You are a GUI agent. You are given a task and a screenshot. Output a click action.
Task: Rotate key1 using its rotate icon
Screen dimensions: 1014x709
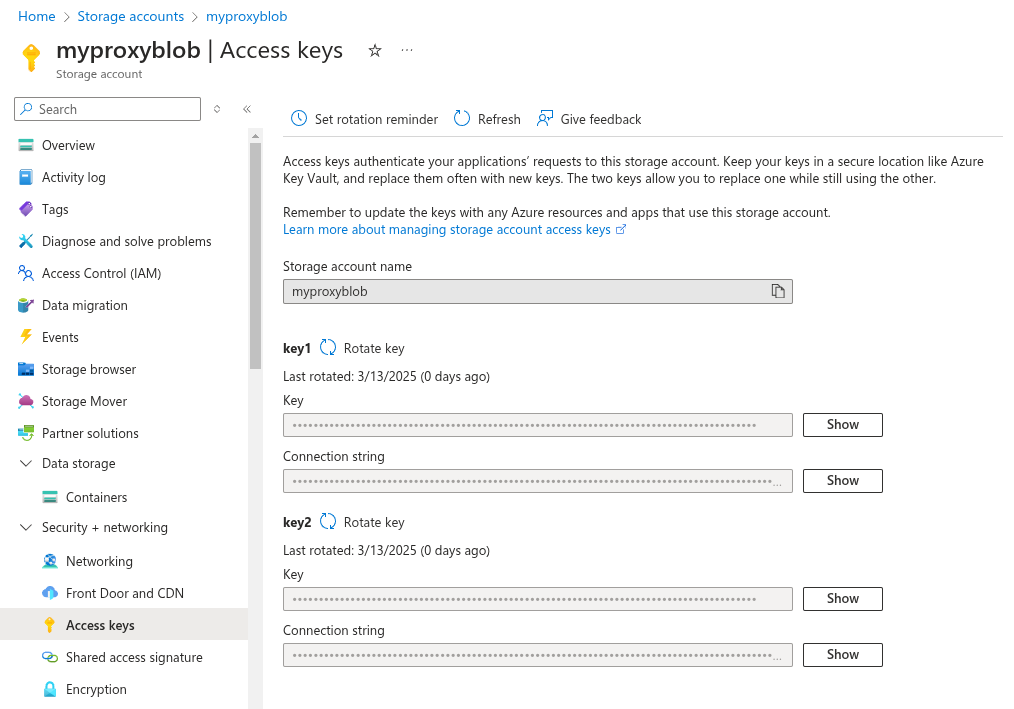coord(328,347)
